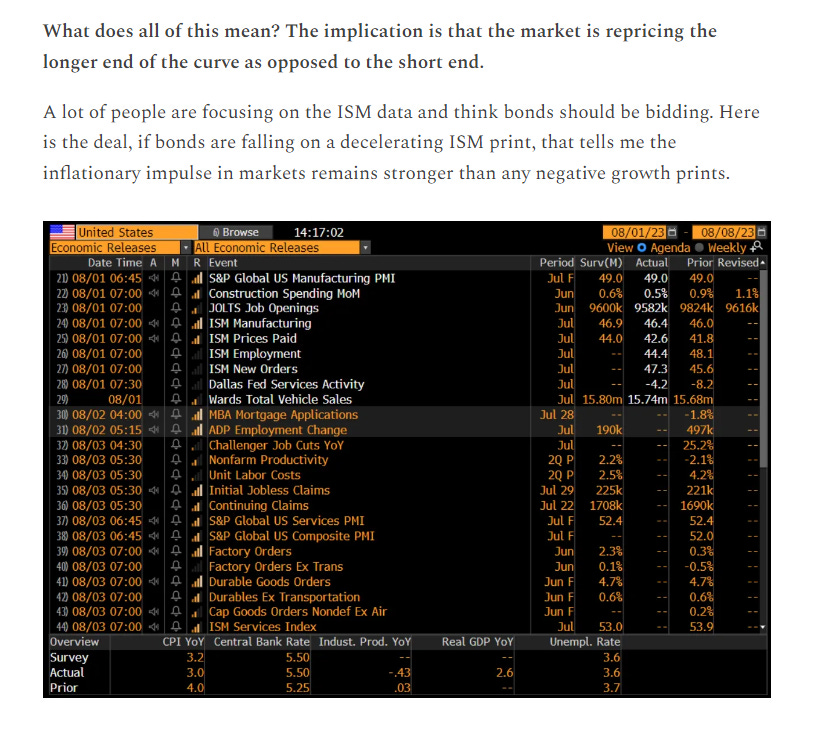This screenshot has width=834, height=731.
Task: Click speaker icon on Construction Spending MoM row
Action: [154, 293]
